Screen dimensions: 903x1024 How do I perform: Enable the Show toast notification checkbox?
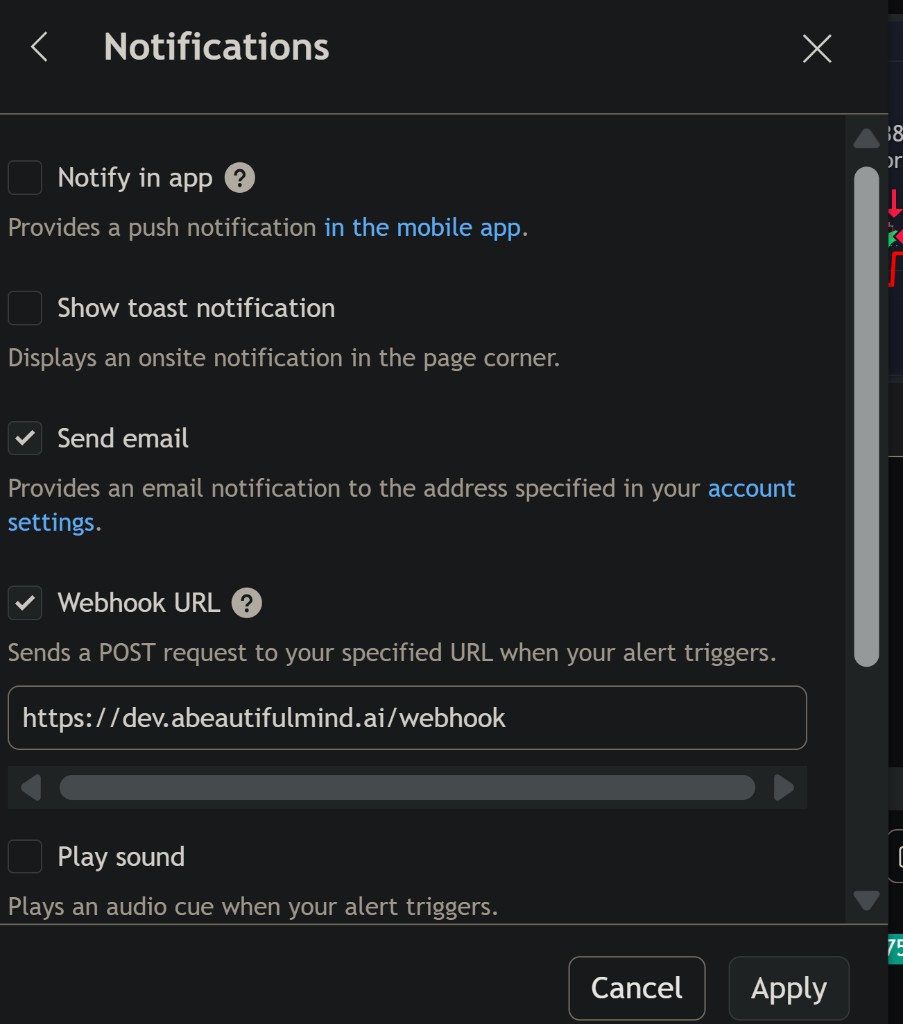coord(25,308)
